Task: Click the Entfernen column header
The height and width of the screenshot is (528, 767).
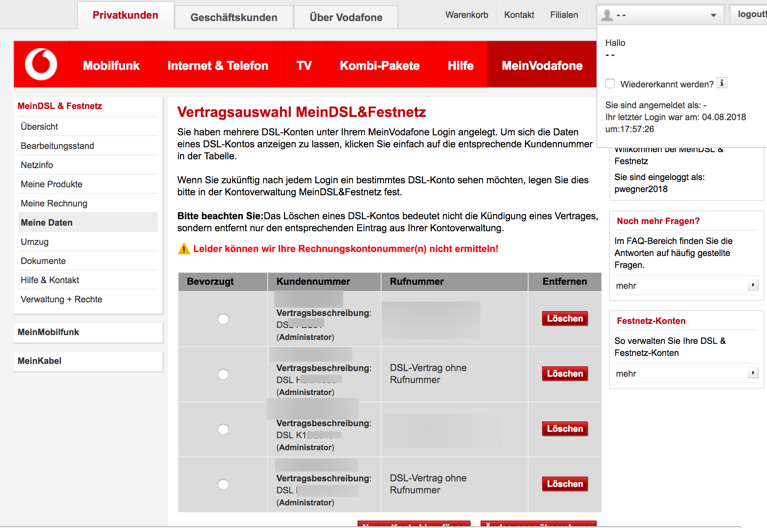Action: click(564, 281)
